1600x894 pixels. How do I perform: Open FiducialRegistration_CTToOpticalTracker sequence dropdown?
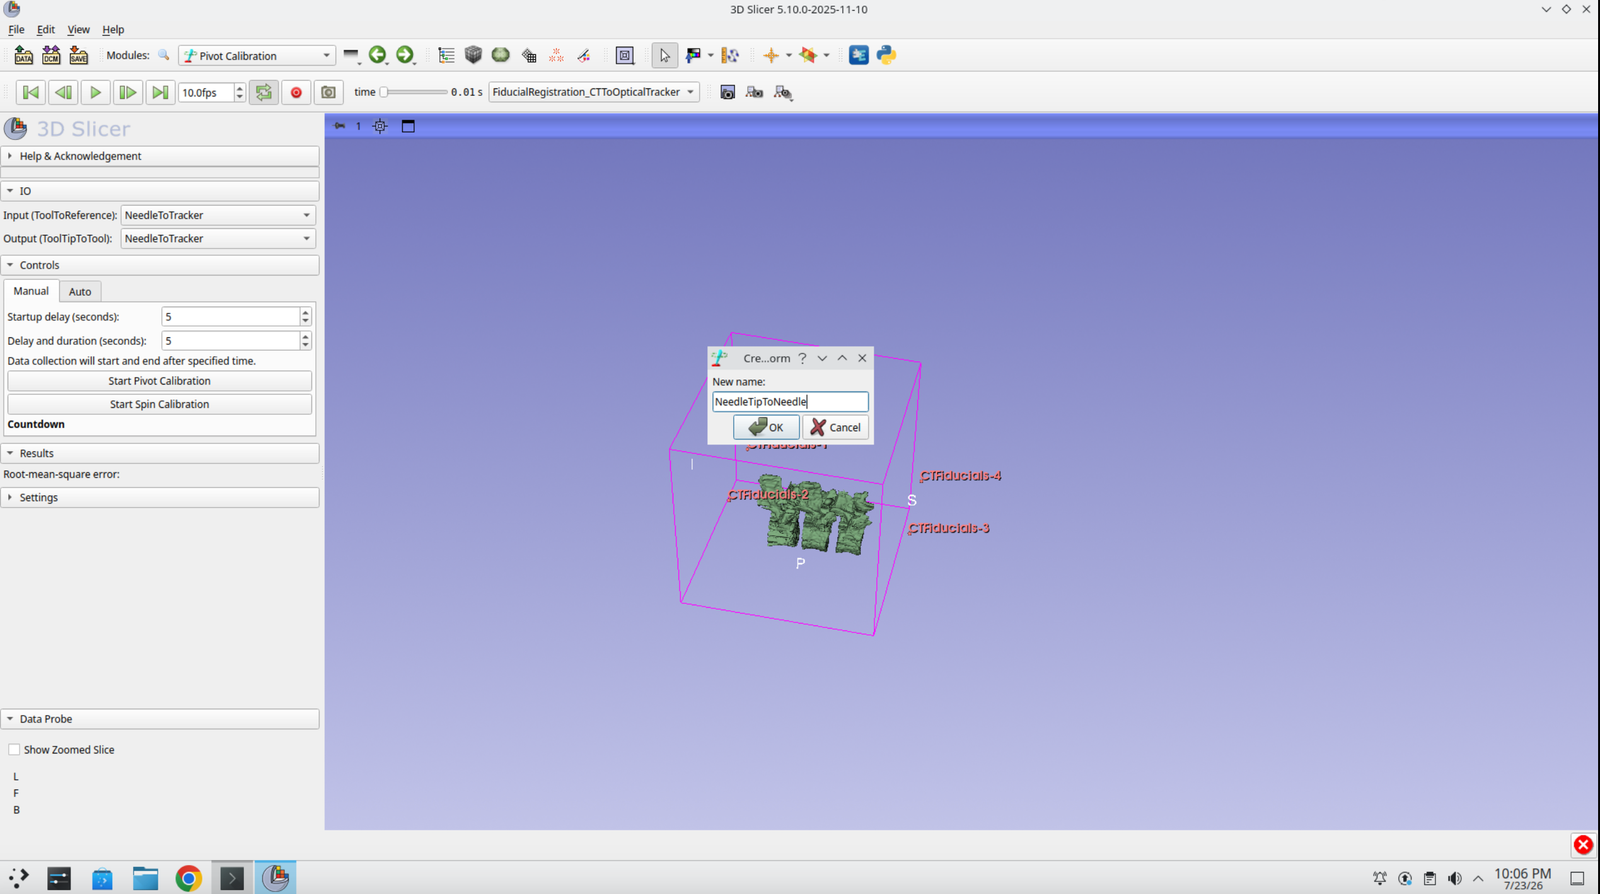594,92
